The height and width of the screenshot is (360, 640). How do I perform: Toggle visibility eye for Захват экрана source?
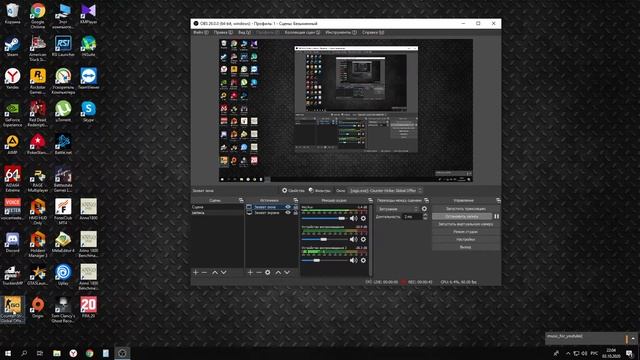pyautogui.click(x=288, y=213)
